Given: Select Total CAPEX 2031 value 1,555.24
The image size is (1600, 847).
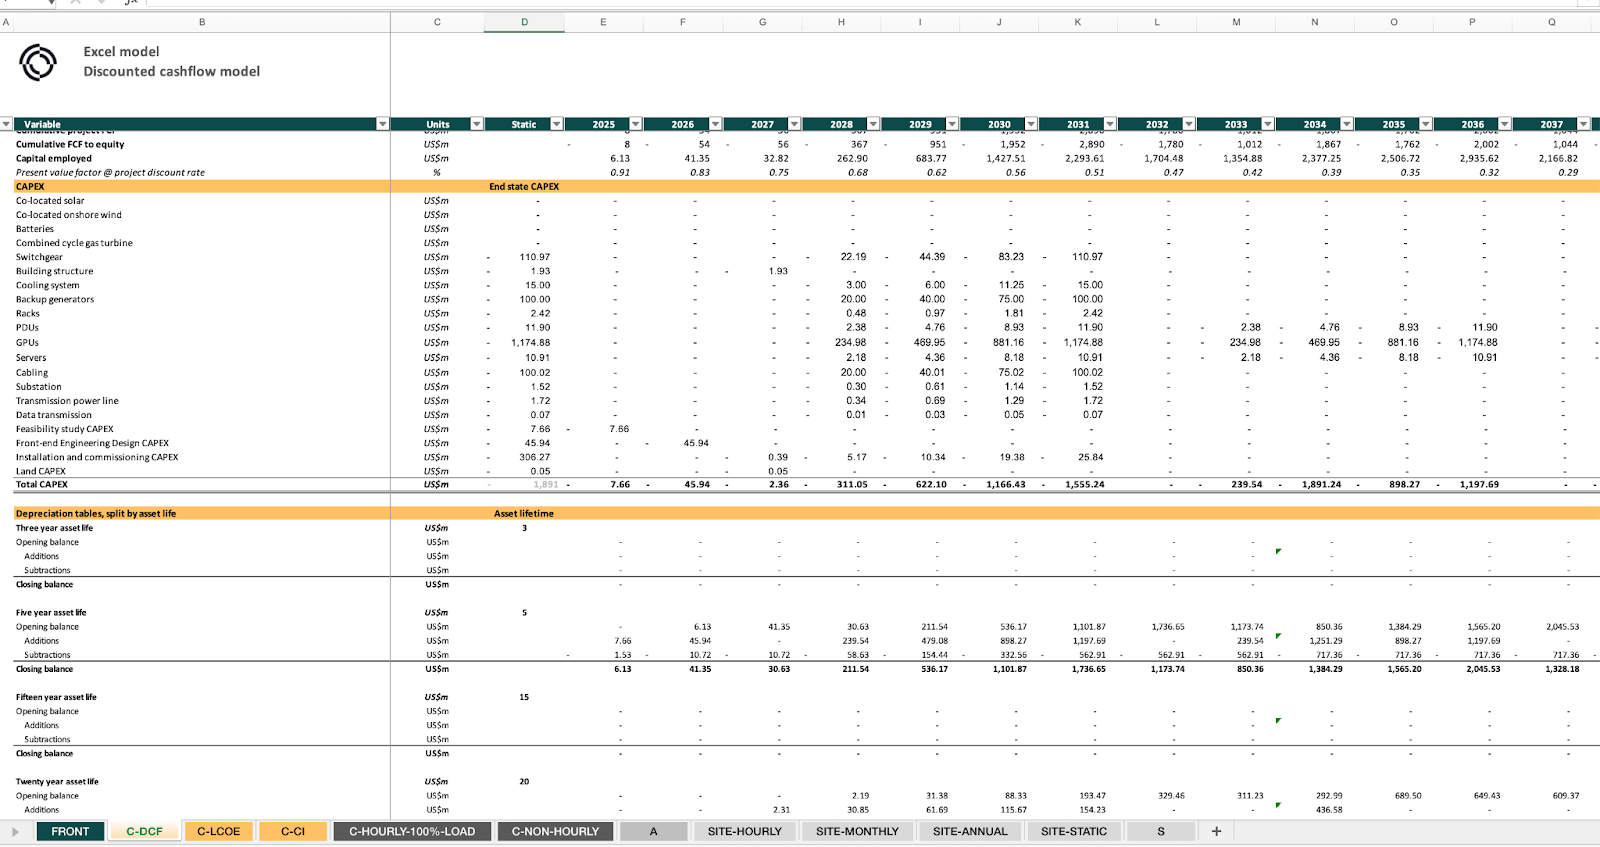Looking at the screenshot, I should point(1084,484).
